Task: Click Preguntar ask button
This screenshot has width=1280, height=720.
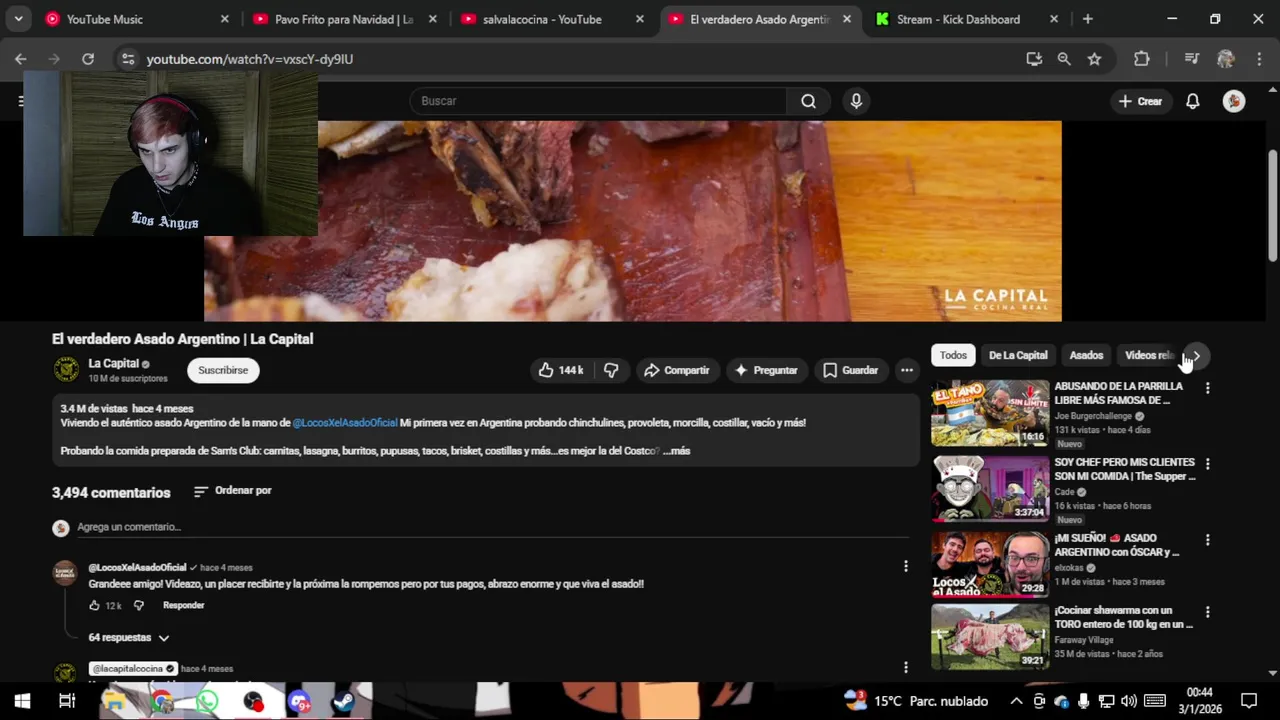Action: 766,370
